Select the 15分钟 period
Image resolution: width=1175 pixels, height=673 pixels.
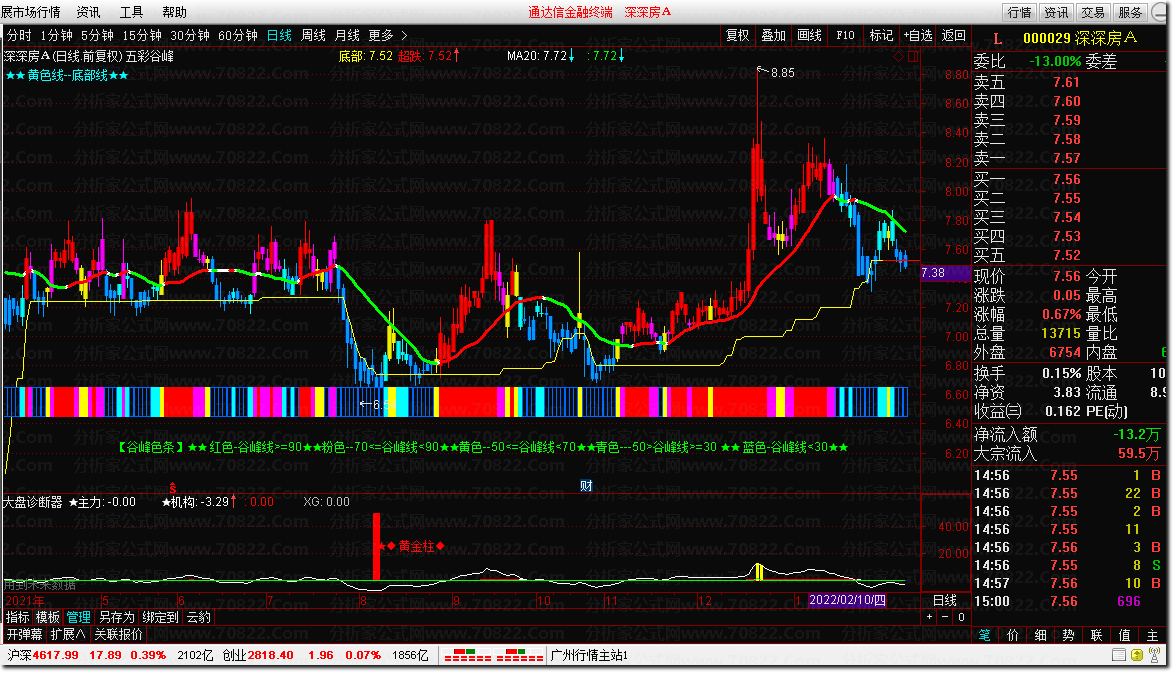click(x=142, y=35)
